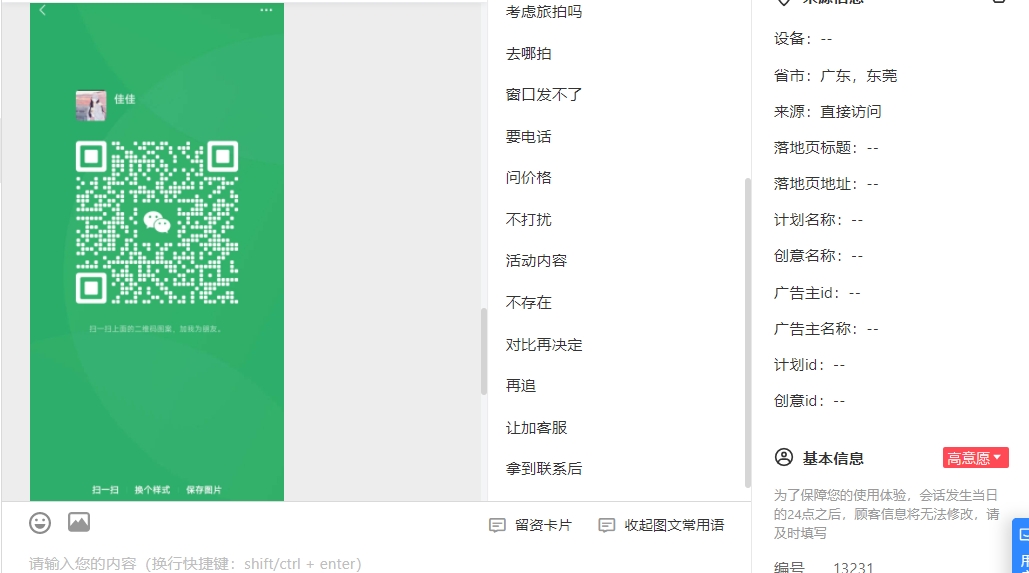Select the quick reply 不存在
Viewport: 1029px width, 573px height.
(528, 303)
